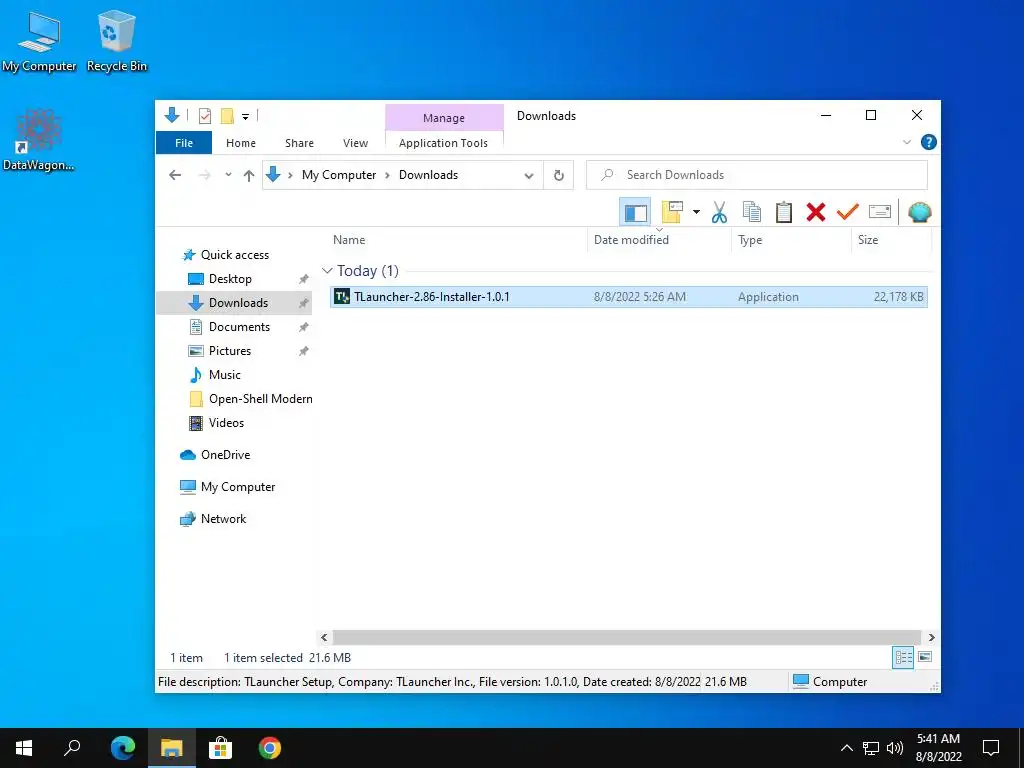Open the Open-Shell Modern folder
Image resolution: width=1024 pixels, height=768 pixels.
coord(260,399)
